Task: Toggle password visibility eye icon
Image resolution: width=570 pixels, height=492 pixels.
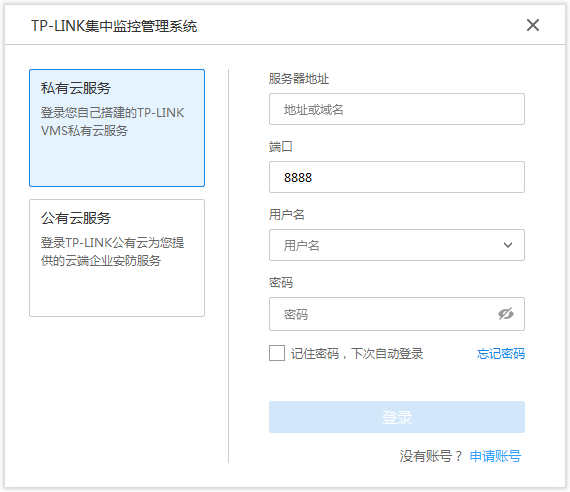Action: click(x=506, y=313)
